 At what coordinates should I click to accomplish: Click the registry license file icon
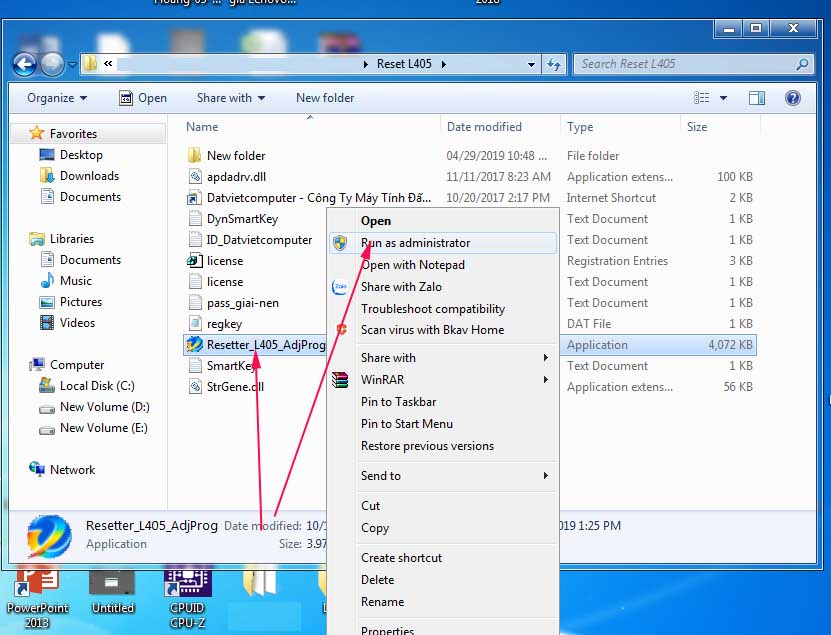(194, 261)
